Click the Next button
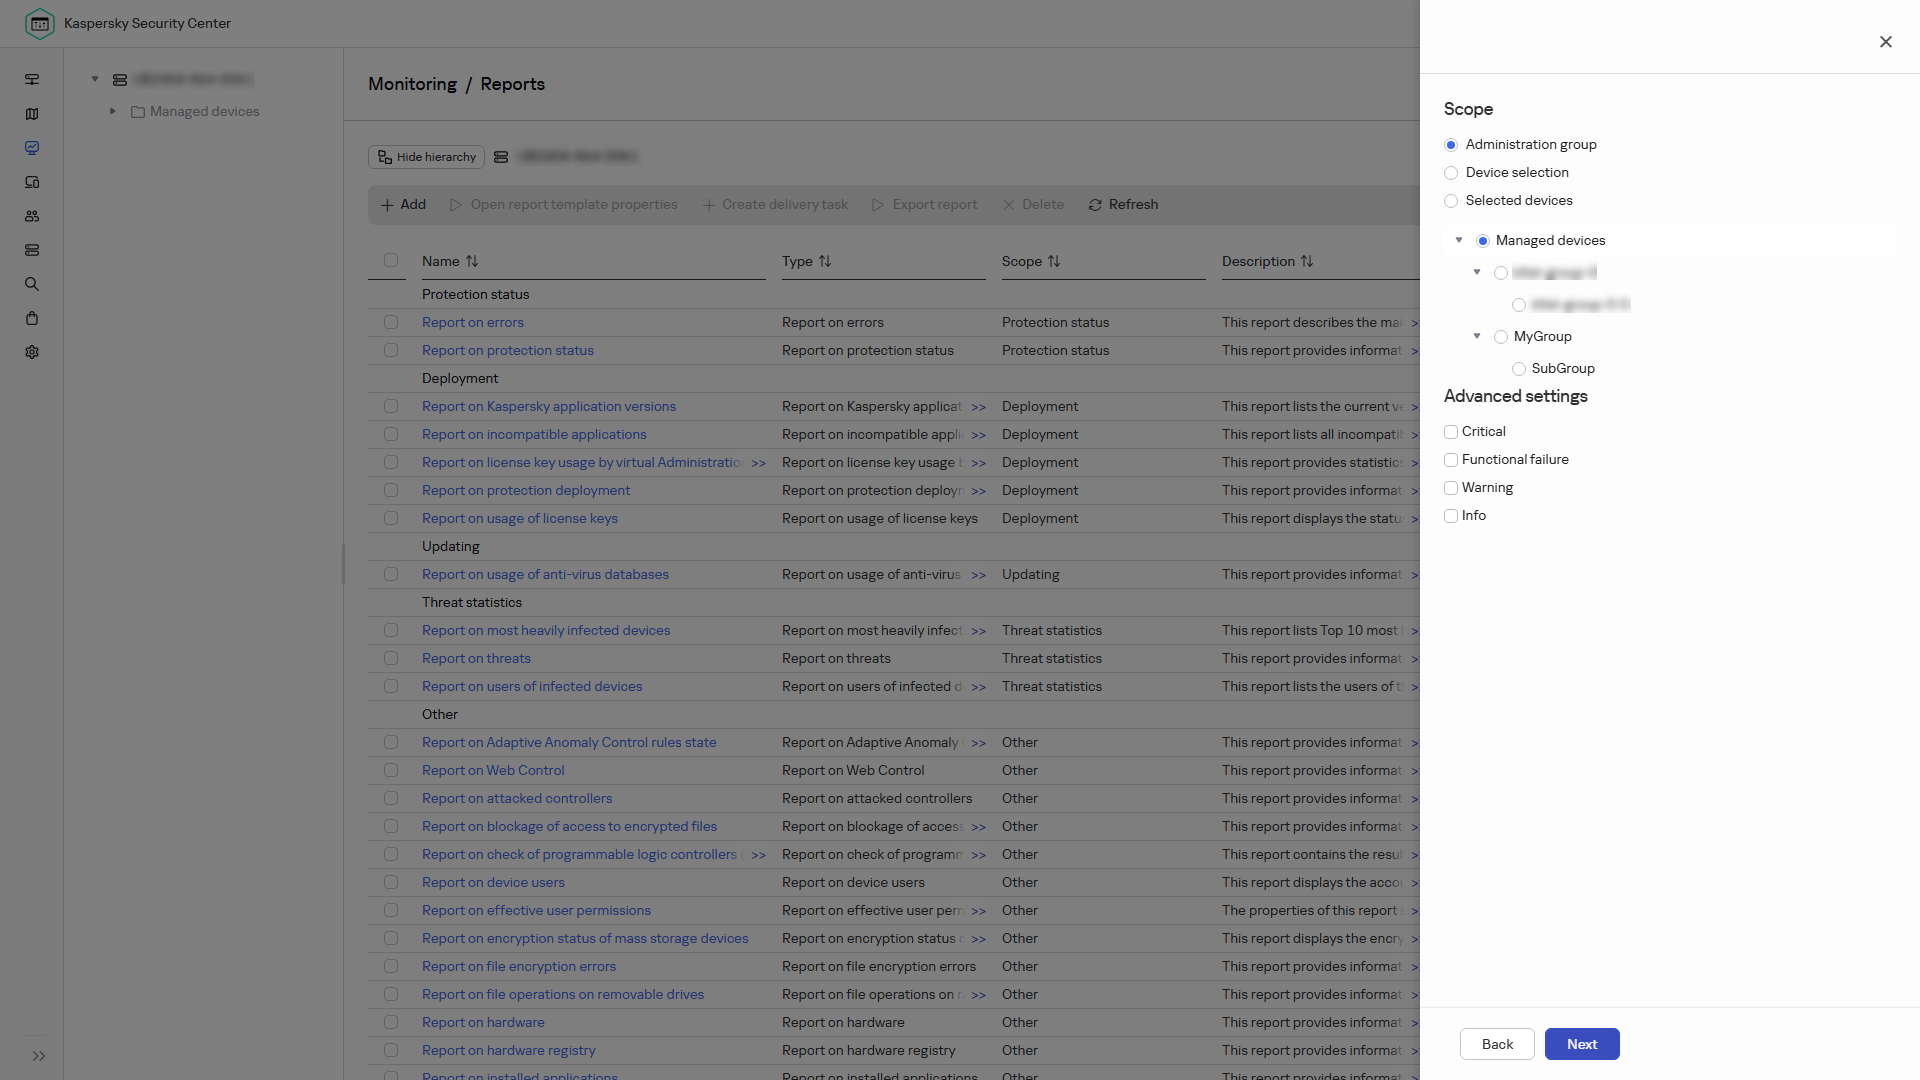 coord(1582,1044)
